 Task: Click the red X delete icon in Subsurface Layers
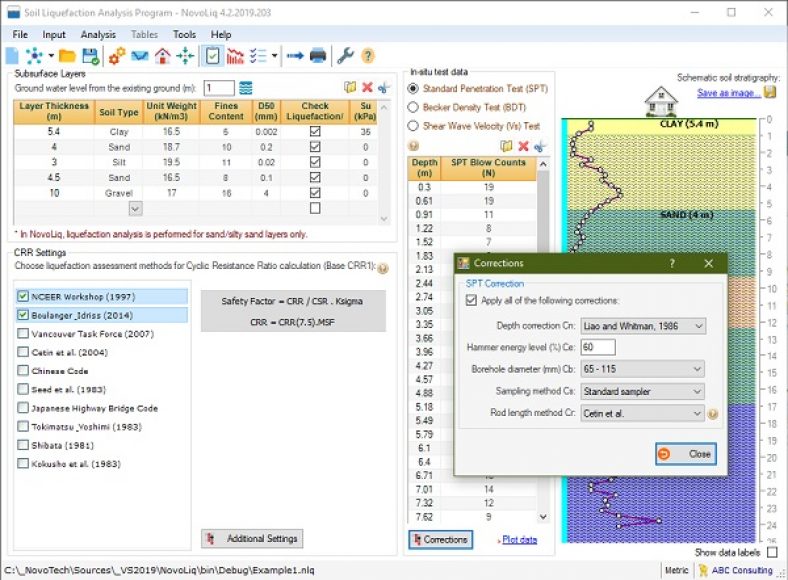367,87
